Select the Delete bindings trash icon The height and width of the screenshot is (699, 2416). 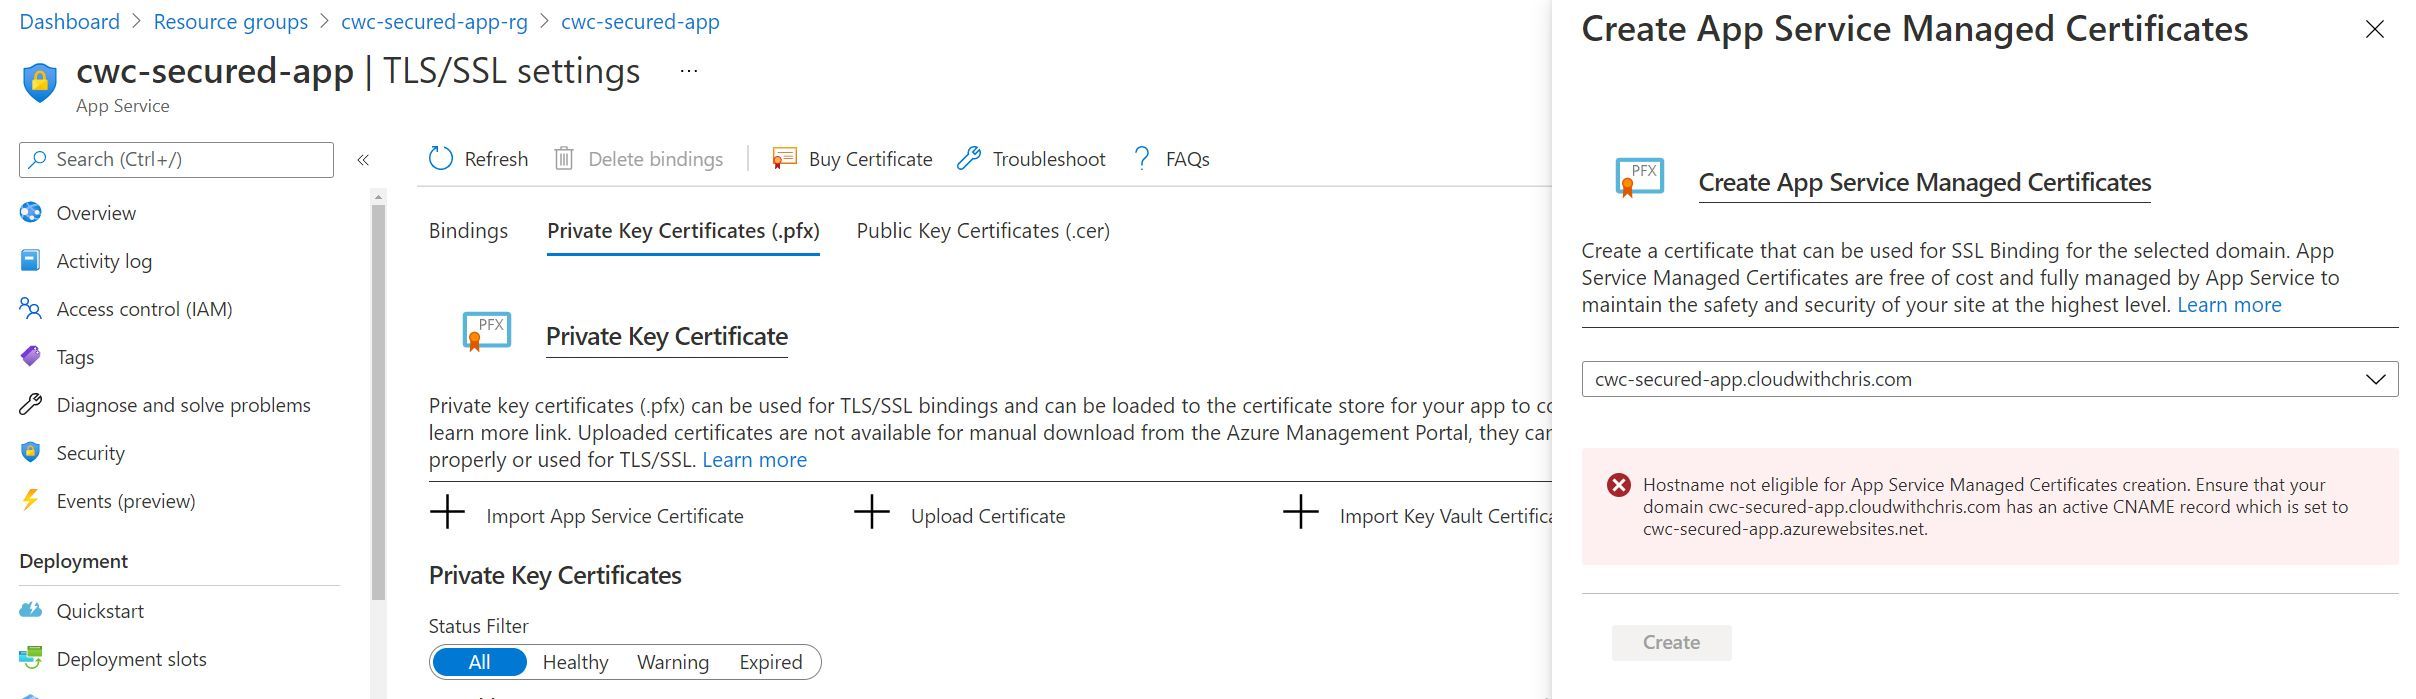565,158
